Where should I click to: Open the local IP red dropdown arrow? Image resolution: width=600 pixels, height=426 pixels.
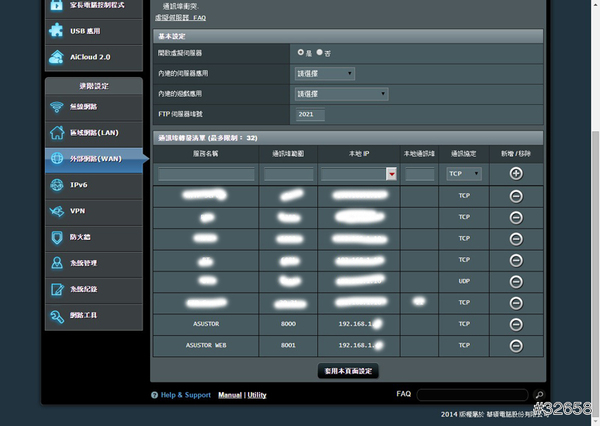point(391,174)
